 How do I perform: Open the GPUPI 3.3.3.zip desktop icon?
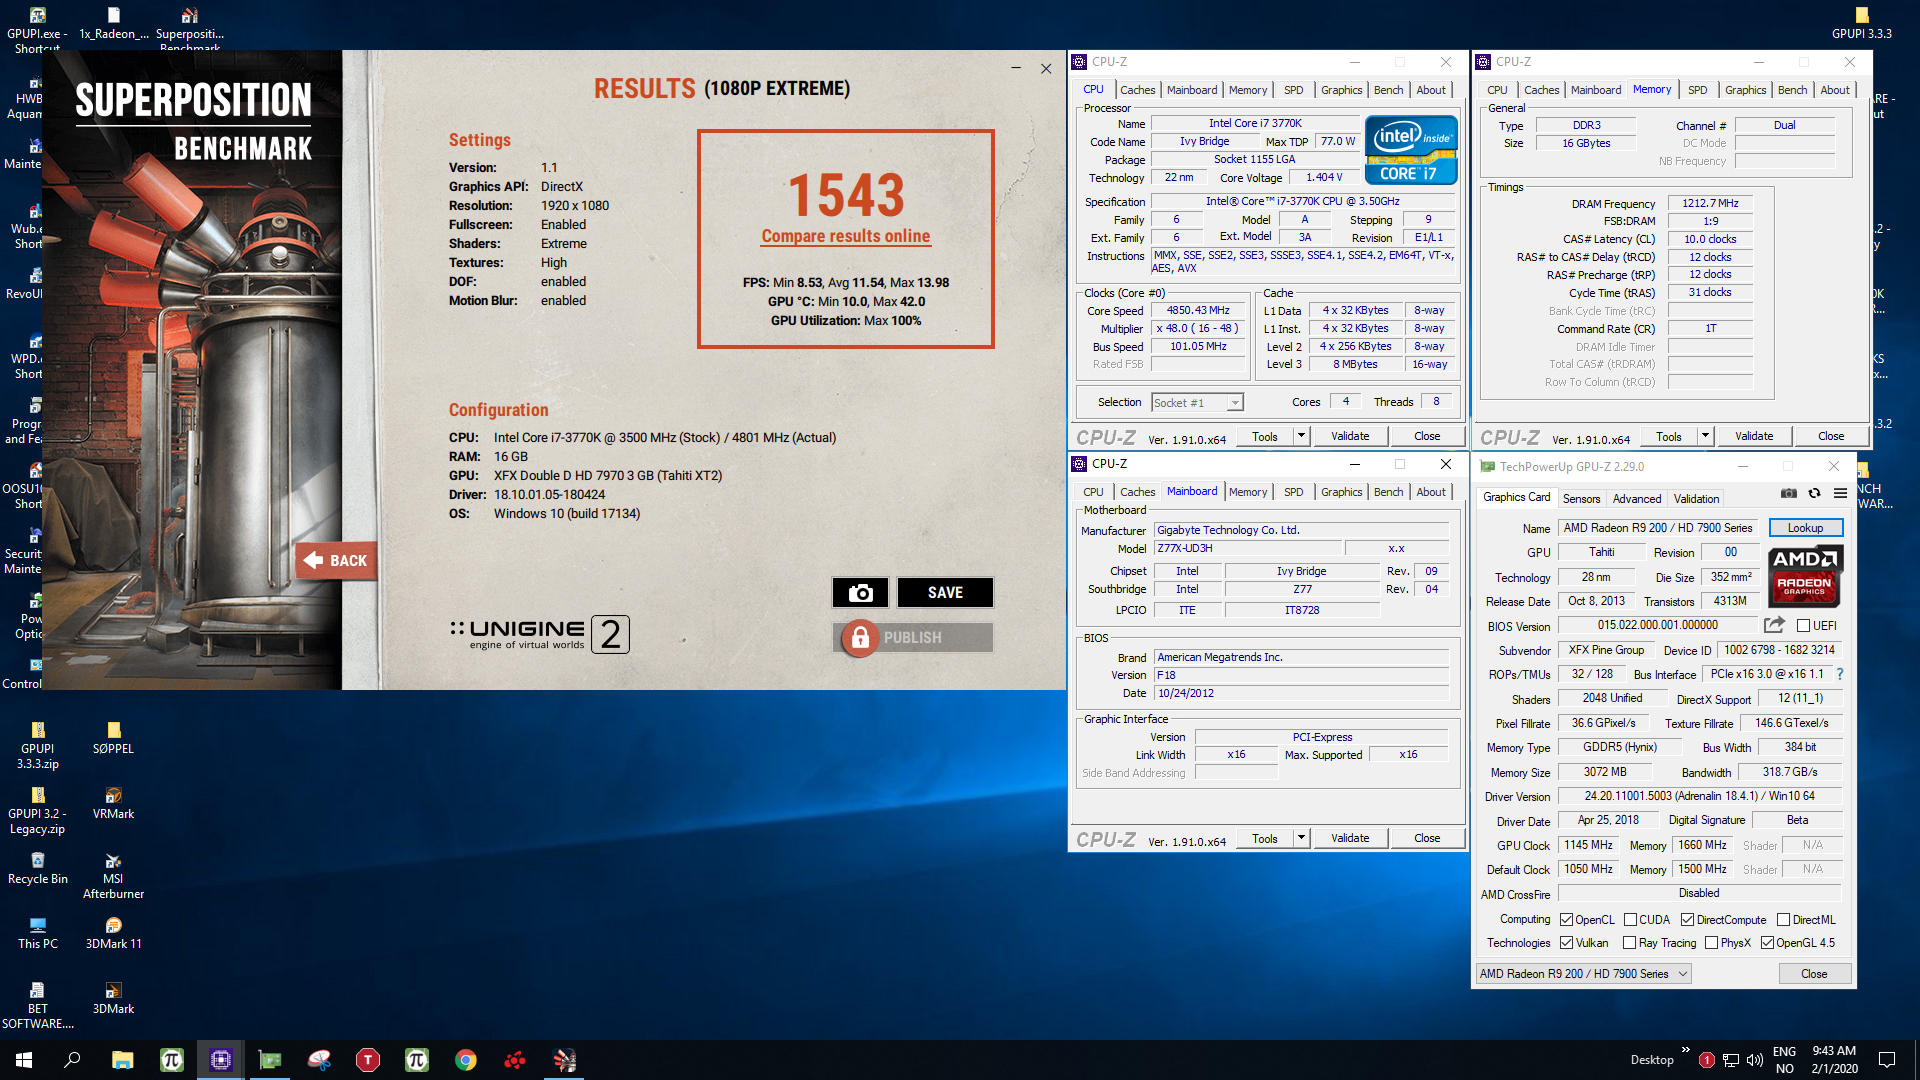coord(38,746)
